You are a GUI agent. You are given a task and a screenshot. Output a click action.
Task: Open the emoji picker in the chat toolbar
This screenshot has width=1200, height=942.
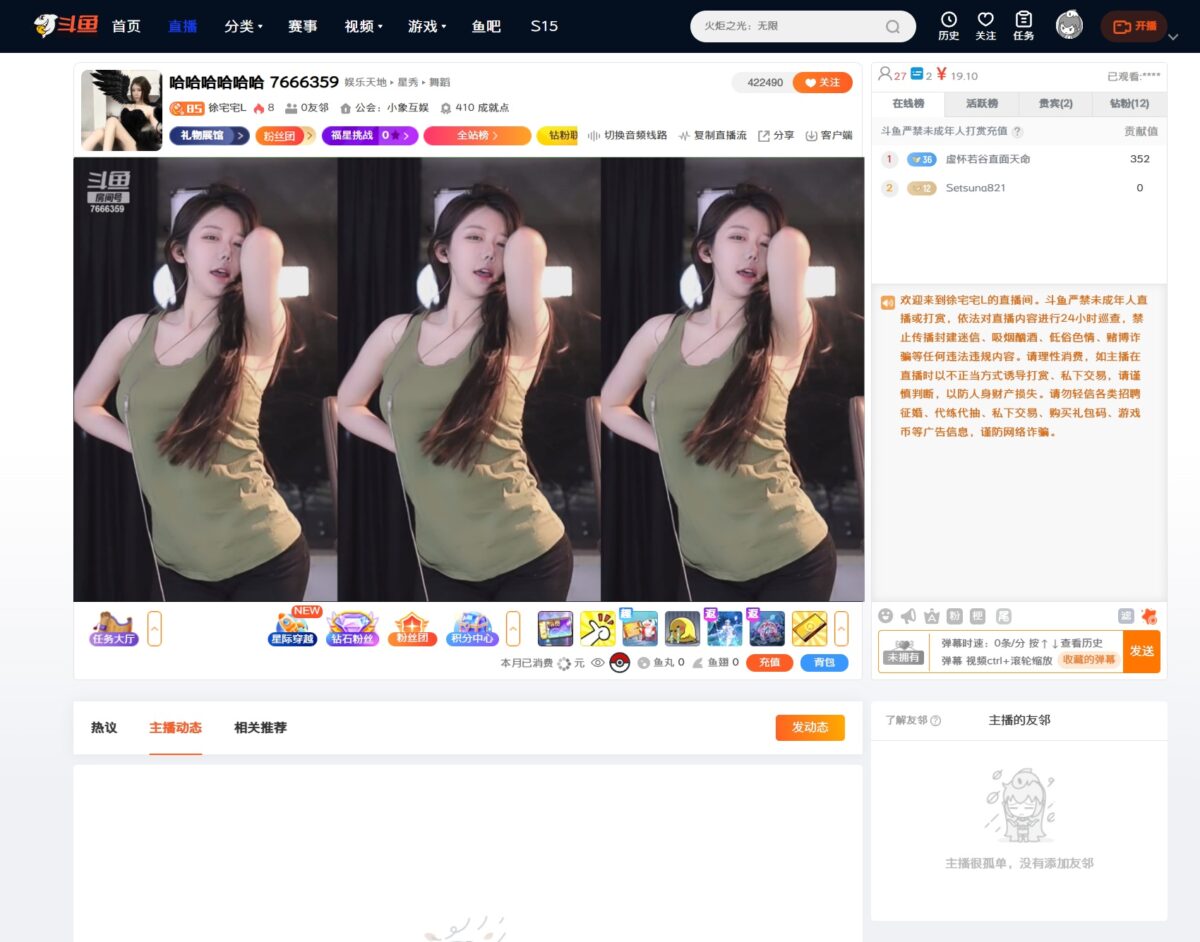tap(886, 614)
